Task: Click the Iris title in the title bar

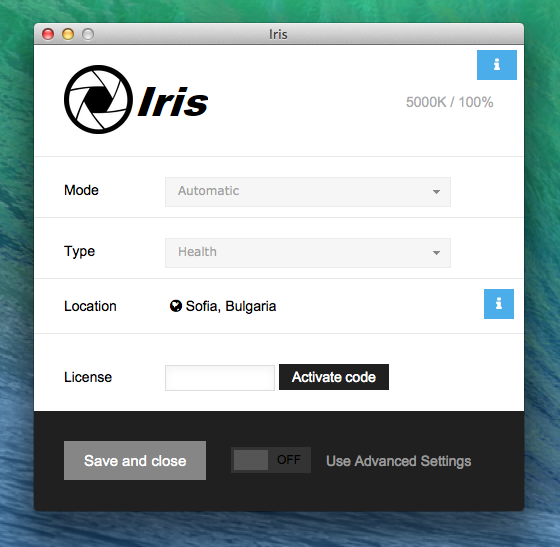Action: pos(278,35)
